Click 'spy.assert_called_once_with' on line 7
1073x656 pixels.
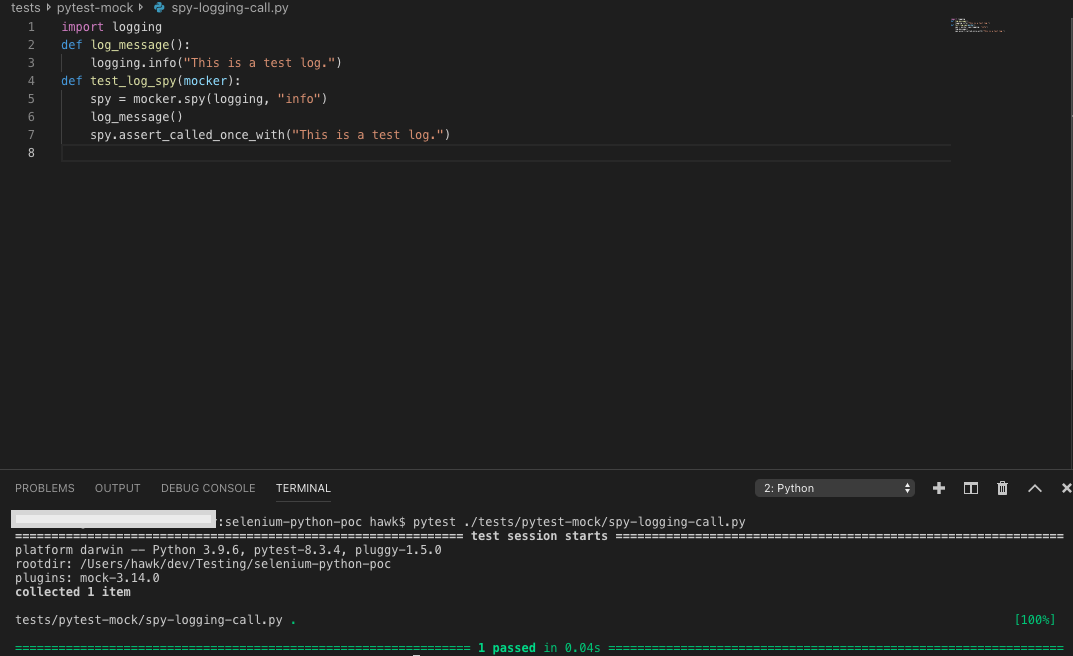point(188,135)
